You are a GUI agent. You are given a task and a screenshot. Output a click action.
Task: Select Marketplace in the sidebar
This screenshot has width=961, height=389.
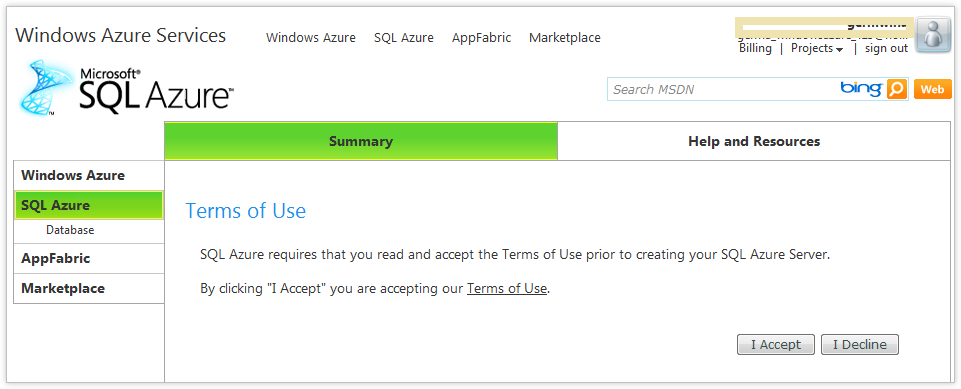pyautogui.click(x=89, y=289)
